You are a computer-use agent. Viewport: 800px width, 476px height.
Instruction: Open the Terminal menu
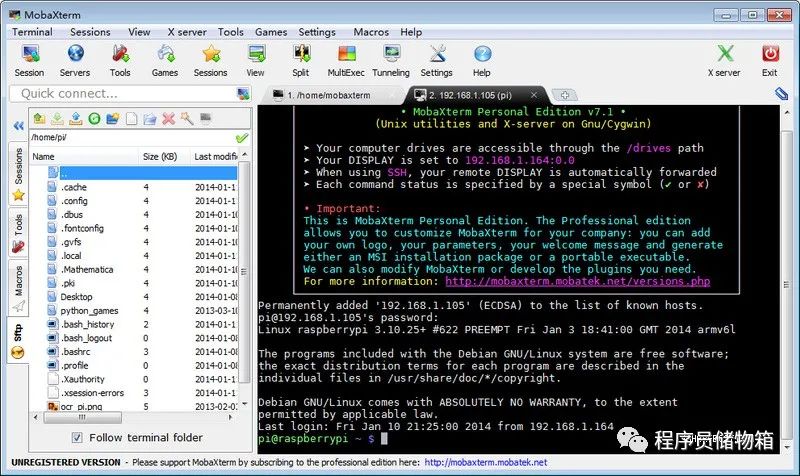pos(32,32)
